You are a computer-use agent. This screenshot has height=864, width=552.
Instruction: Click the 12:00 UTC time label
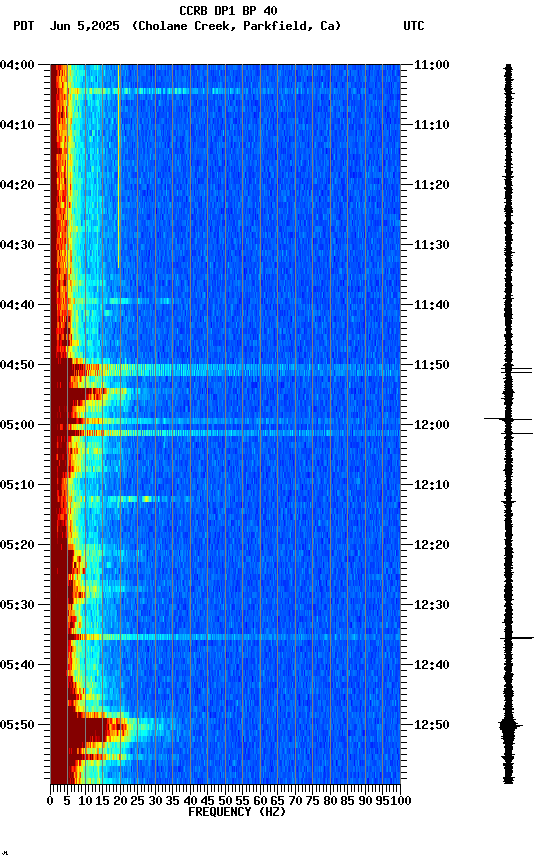432,425
